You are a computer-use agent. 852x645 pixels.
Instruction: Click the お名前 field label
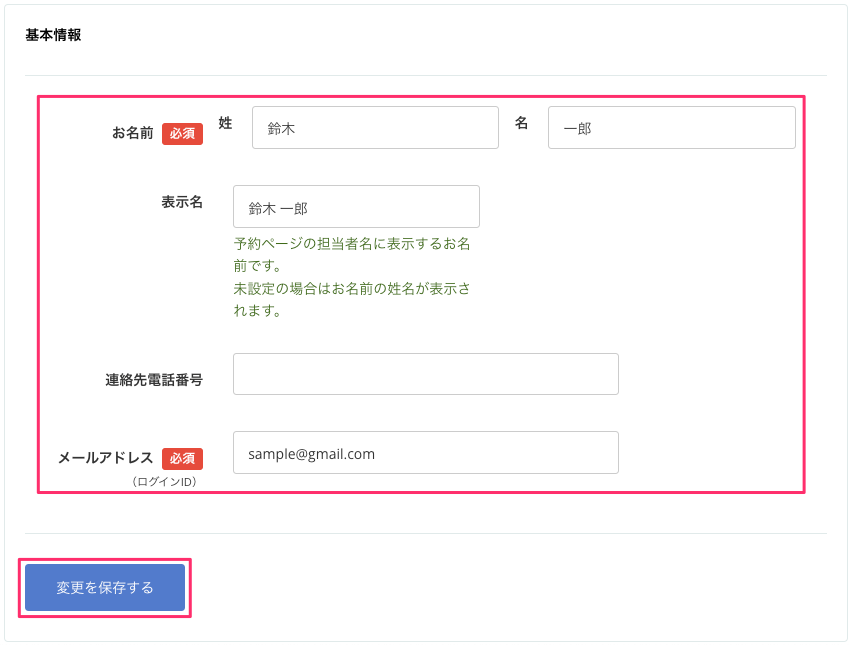click(132, 133)
